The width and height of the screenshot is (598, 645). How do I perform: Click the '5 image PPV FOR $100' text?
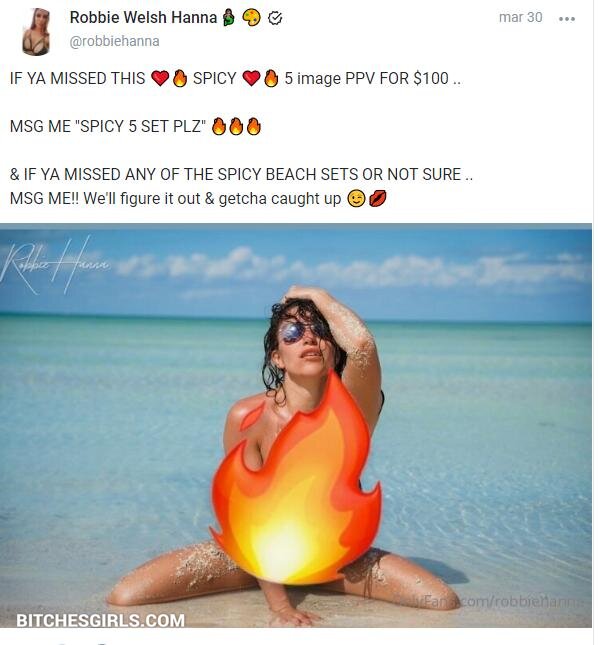(x=366, y=78)
